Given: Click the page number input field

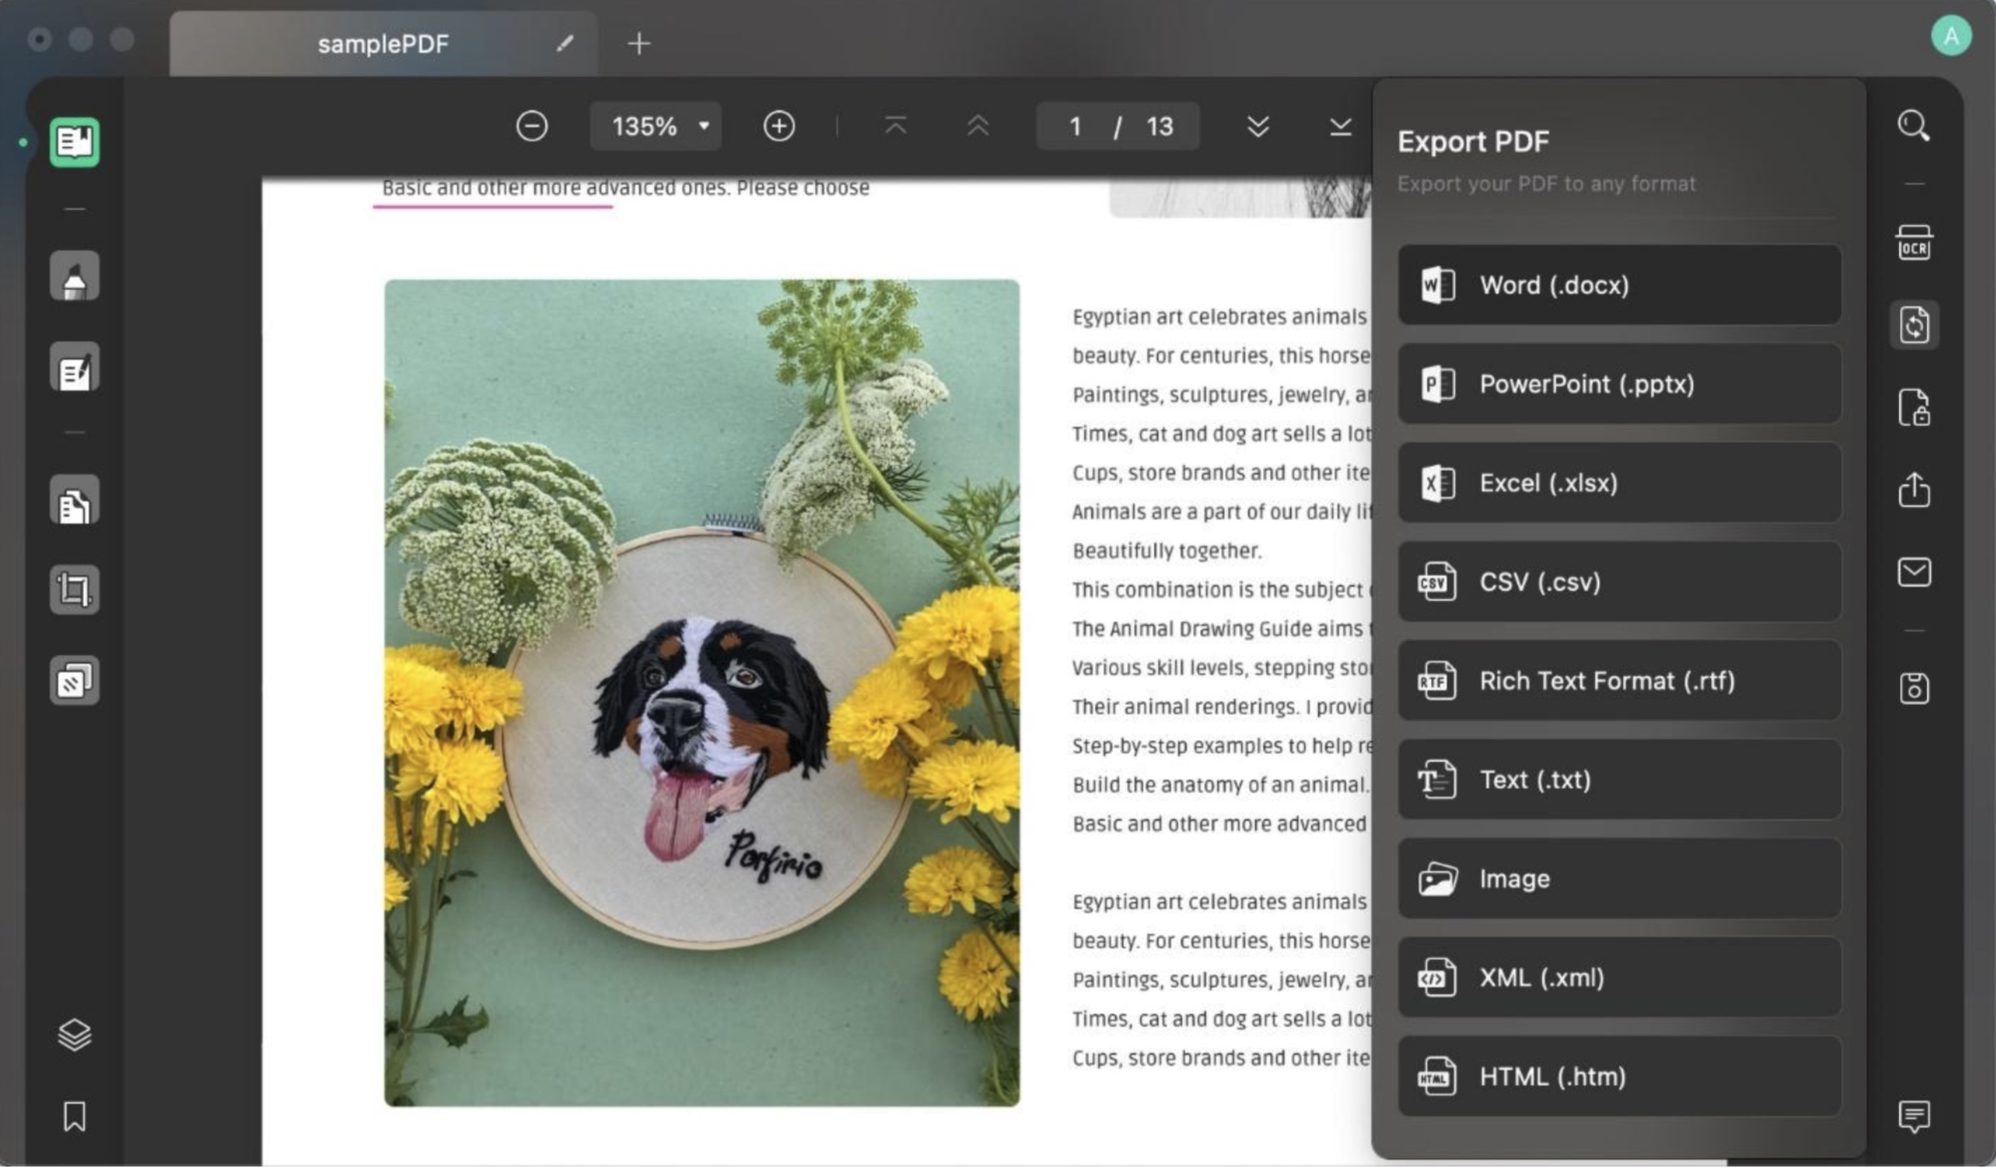Looking at the screenshot, I should point(1075,126).
